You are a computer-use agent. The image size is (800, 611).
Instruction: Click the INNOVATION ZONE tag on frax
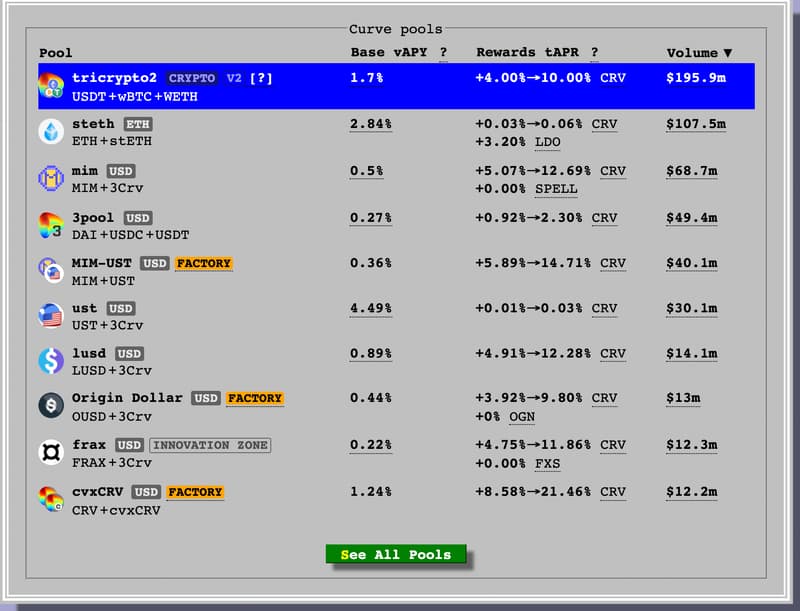pos(211,445)
